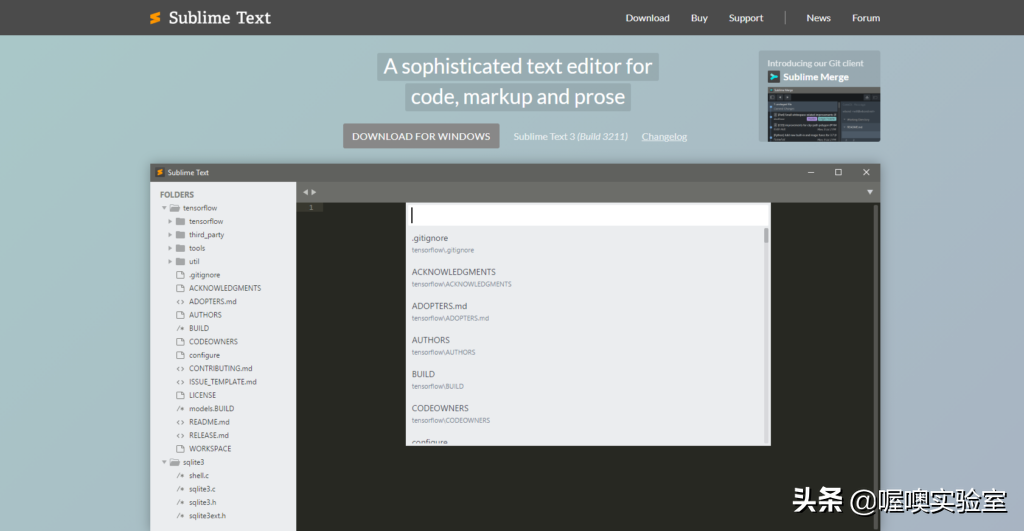Select BUILD in the quick panel list
The image size is (1024, 531).
(x=585, y=379)
